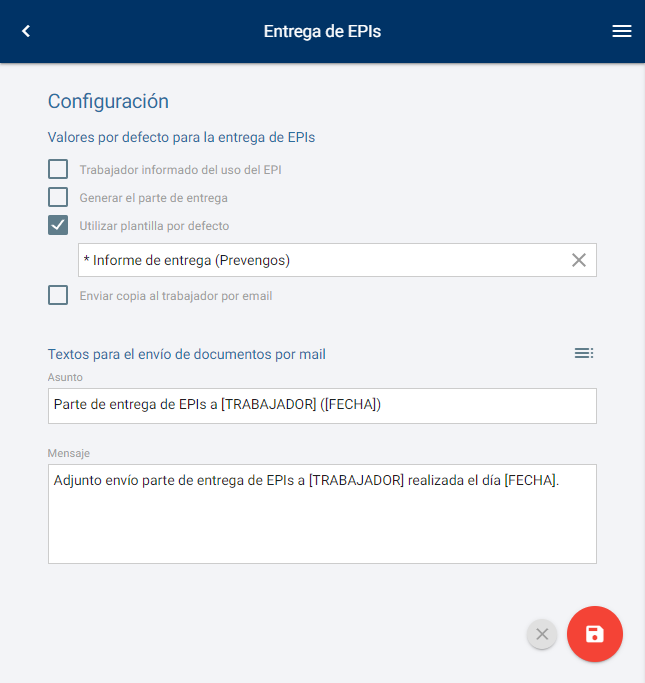Enable 'Generar el parte de entrega' checkbox

(59, 197)
